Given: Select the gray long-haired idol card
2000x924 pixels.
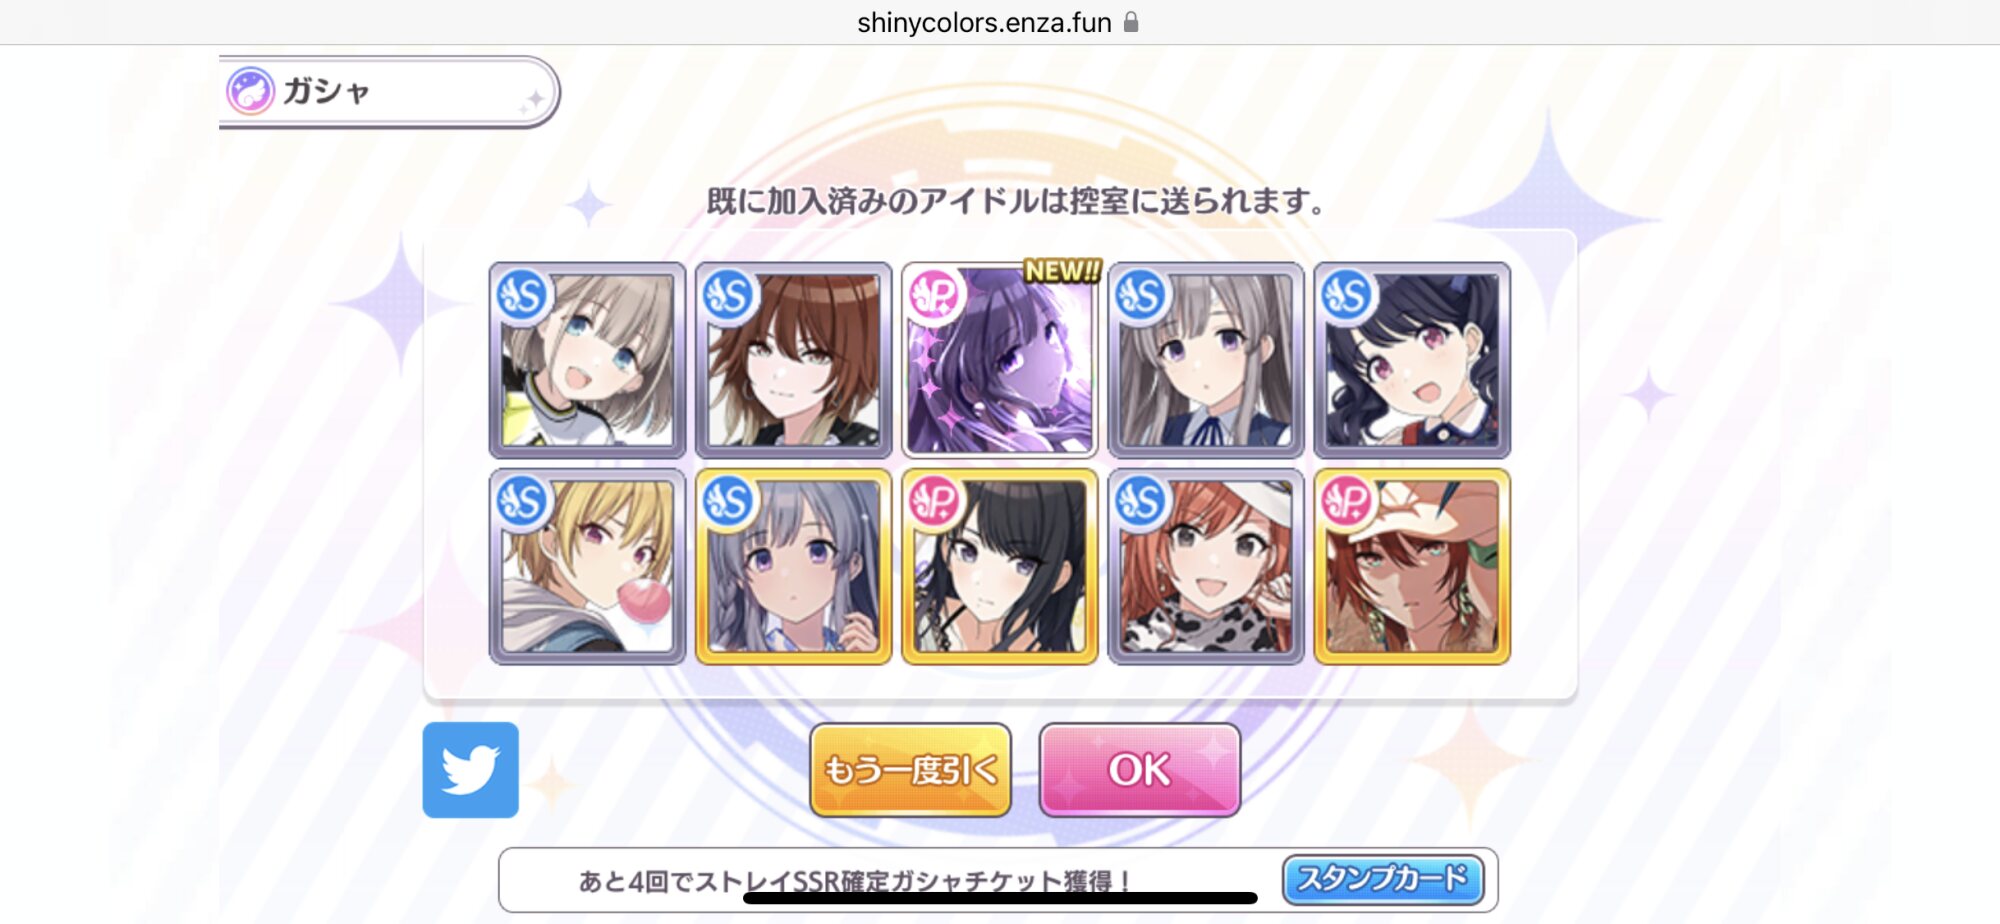Looking at the screenshot, I should point(1206,360).
